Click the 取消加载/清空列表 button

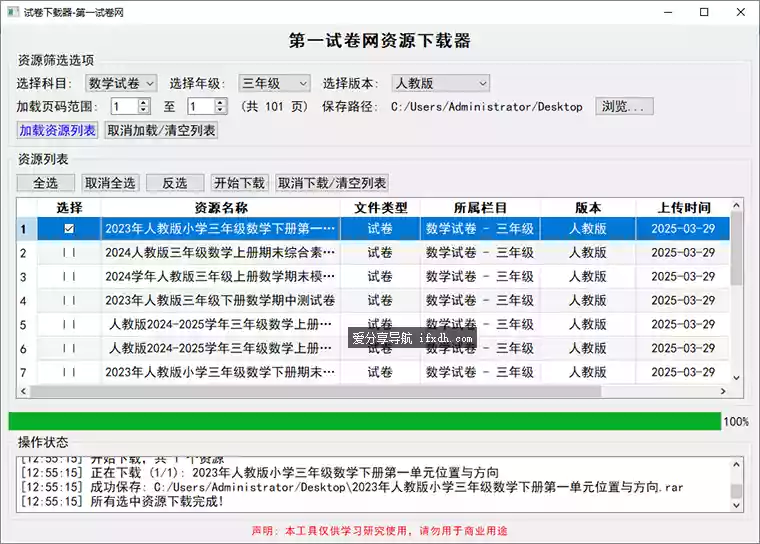tap(161, 130)
